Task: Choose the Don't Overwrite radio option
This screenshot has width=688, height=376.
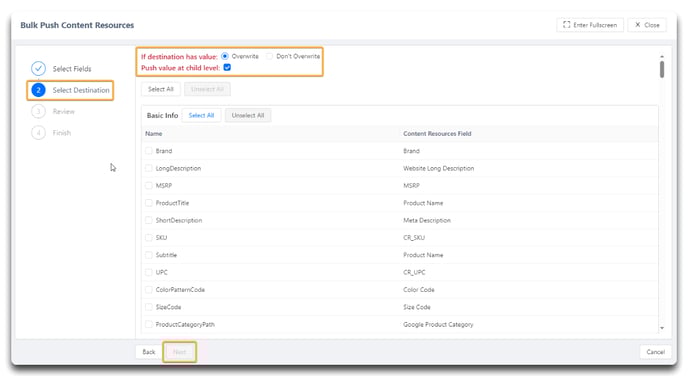Action: tap(269, 56)
